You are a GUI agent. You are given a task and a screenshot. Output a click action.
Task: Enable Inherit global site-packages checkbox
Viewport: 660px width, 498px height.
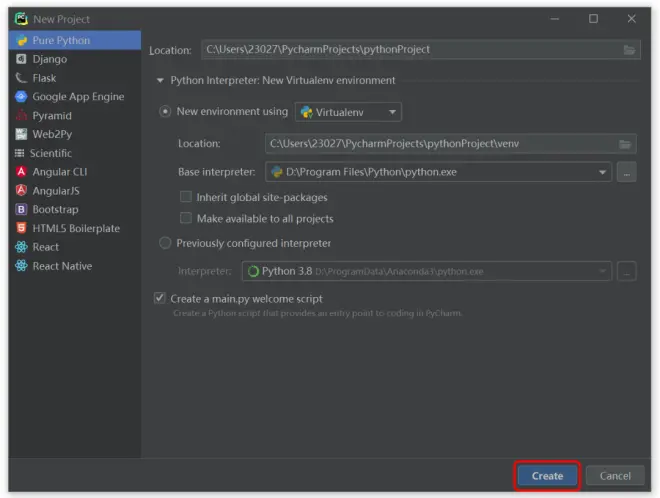[x=186, y=197]
